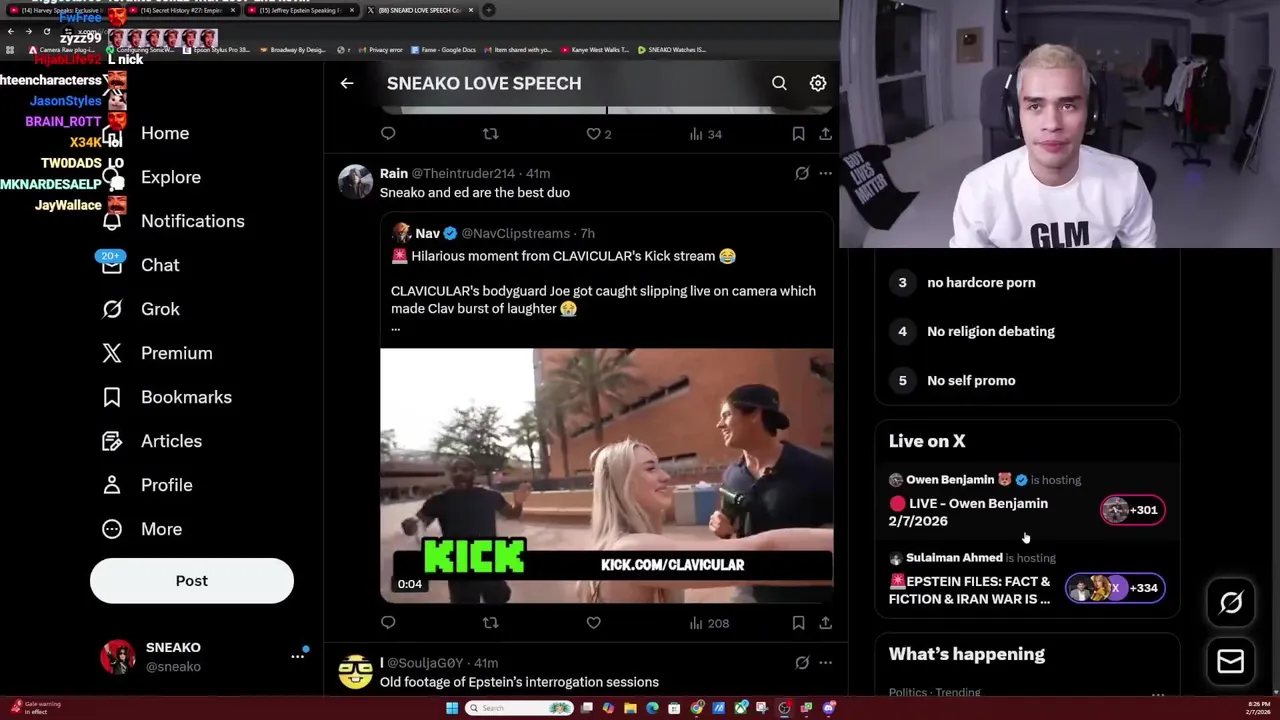The width and height of the screenshot is (1280, 720).
Task: Bookmark Rain's post with 208 views
Action: click(798, 623)
